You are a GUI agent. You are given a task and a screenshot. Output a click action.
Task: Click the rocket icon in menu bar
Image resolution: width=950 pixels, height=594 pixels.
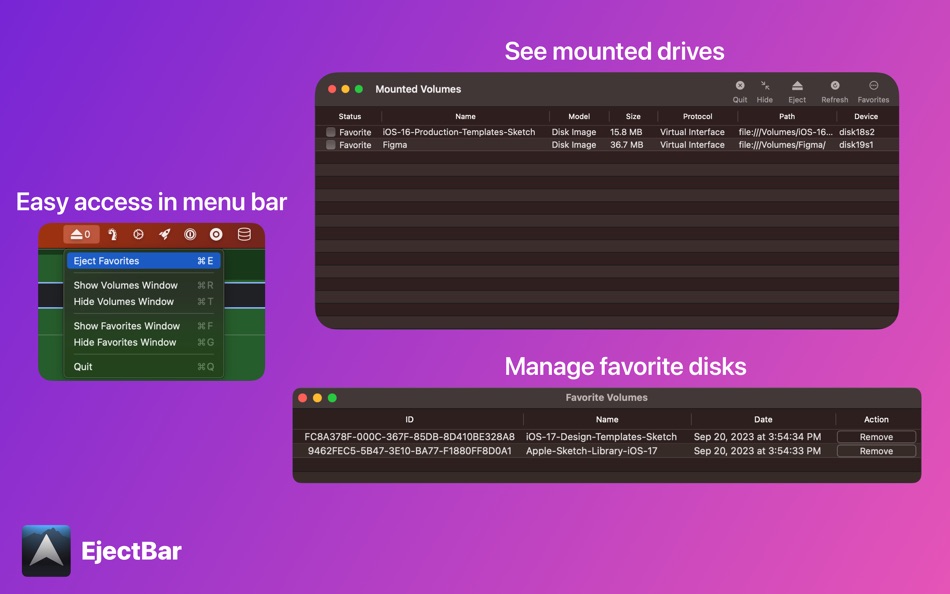(x=164, y=234)
